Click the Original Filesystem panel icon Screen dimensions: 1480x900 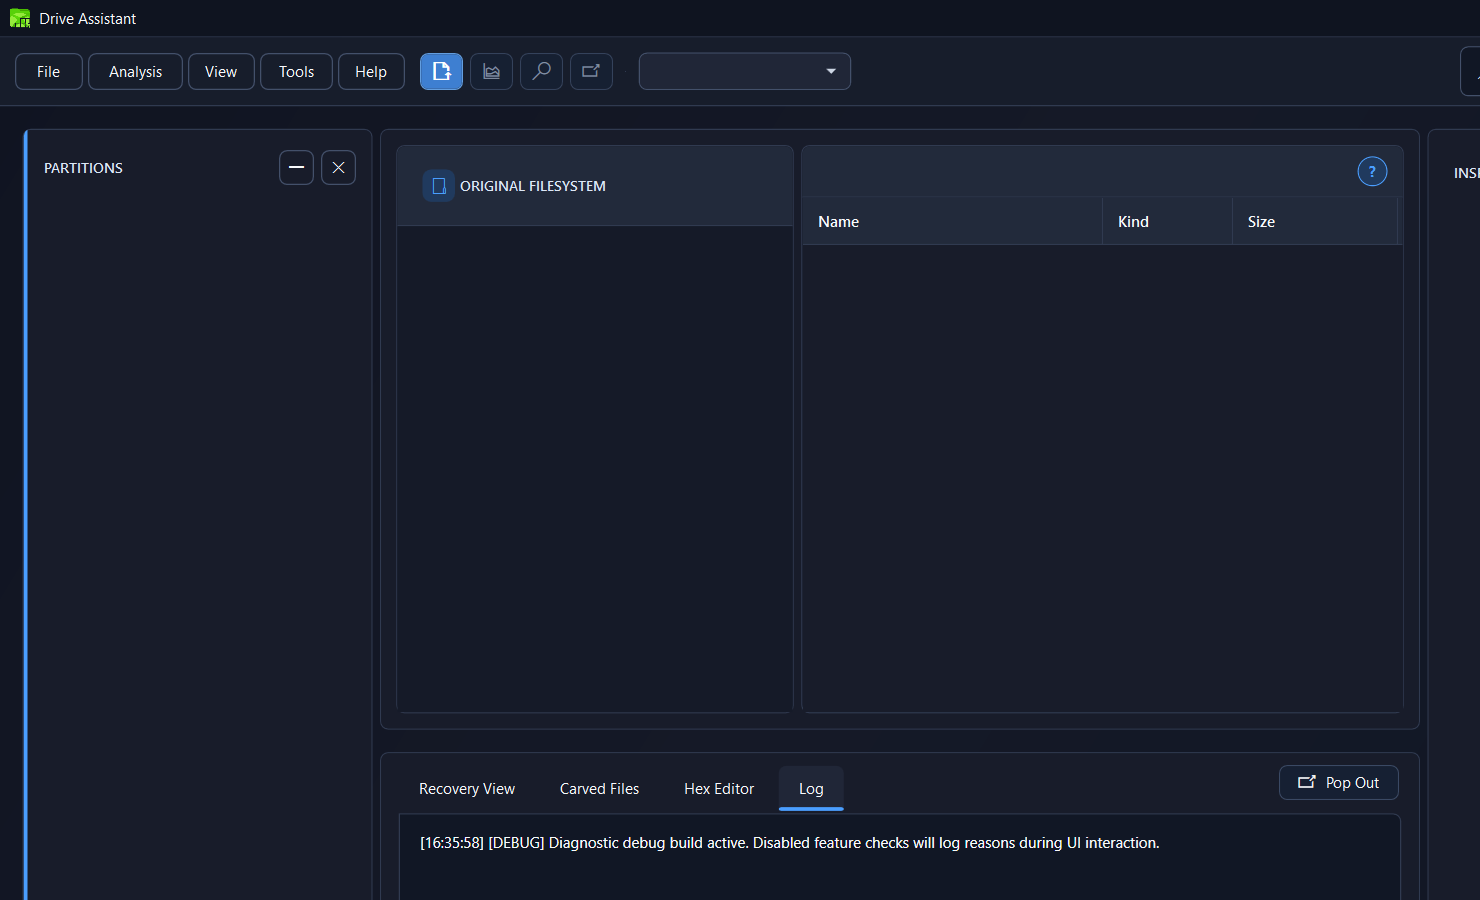pos(438,186)
